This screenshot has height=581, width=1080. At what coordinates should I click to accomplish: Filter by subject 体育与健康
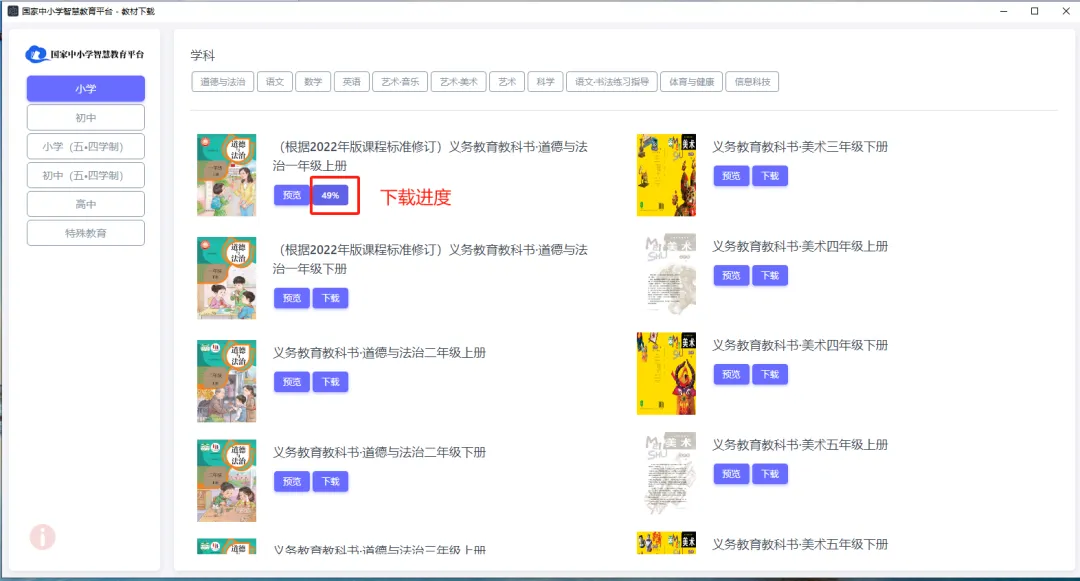click(692, 82)
